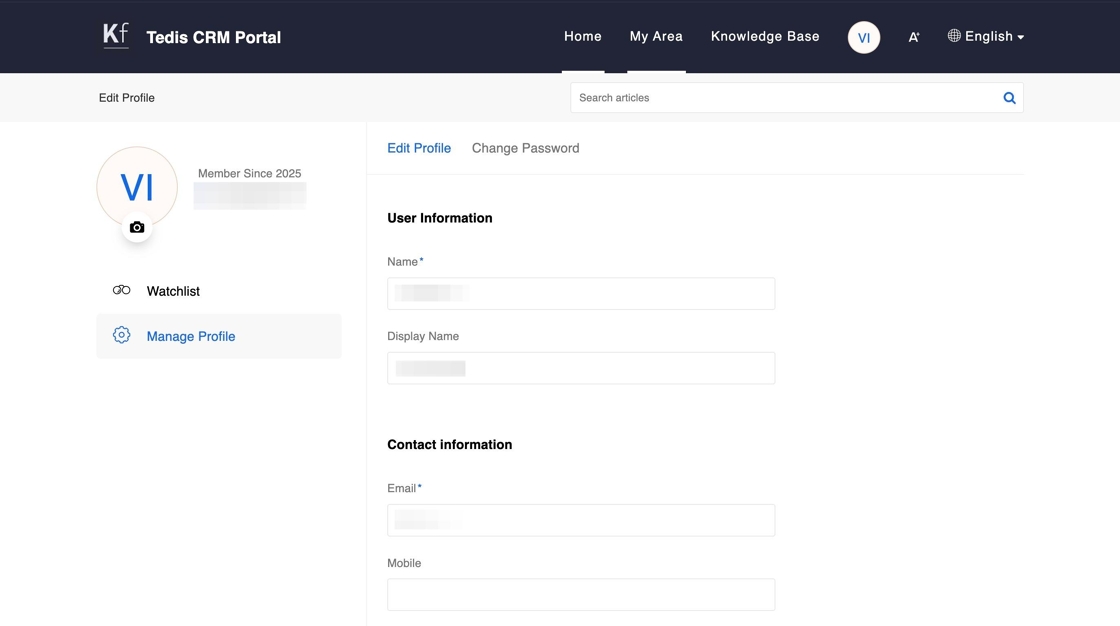The width and height of the screenshot is (1120, 626).
Task: Open the Watchlist link in sidebar
Action: [x=173, y=291]
